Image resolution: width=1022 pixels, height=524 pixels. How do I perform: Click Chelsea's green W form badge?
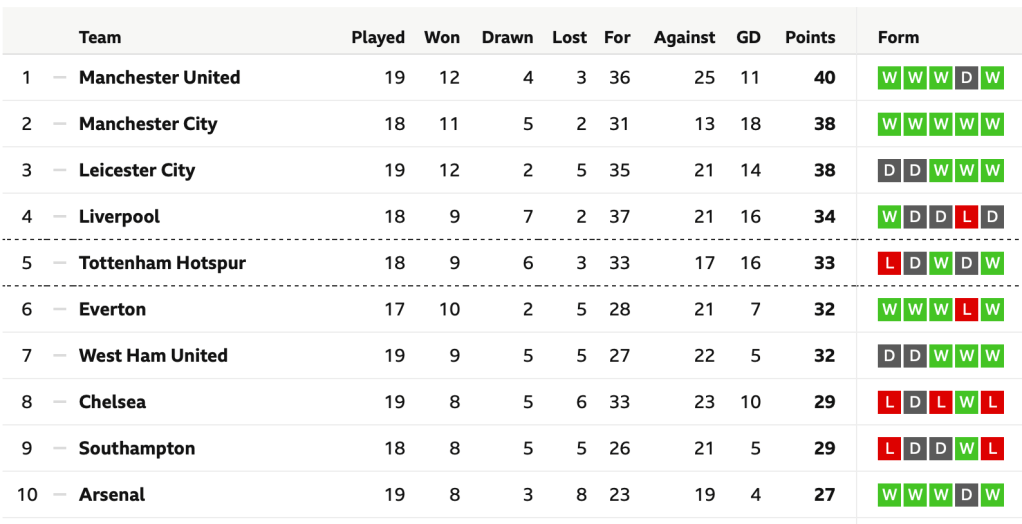(966, 403)
